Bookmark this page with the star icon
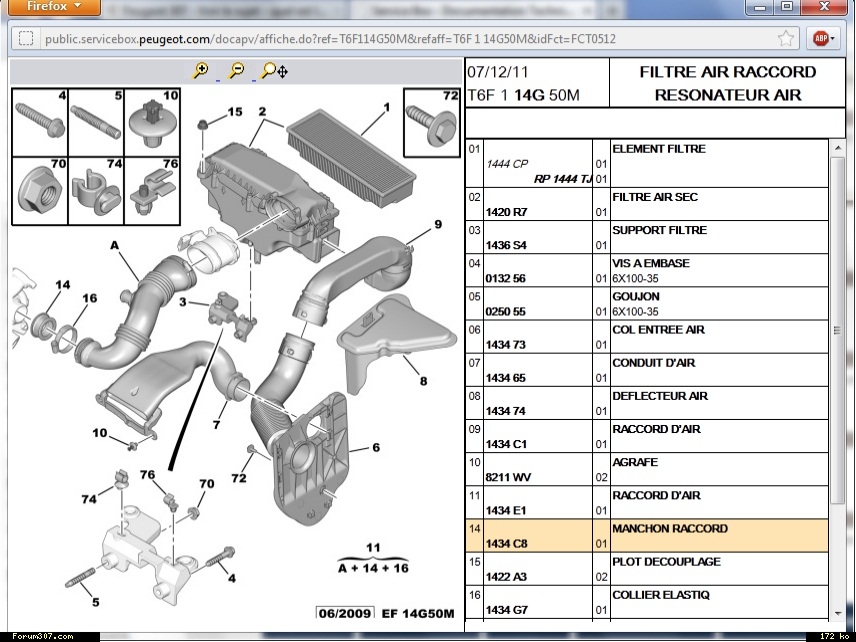This screenshot has height=642, width=856. tap(787, 39)
